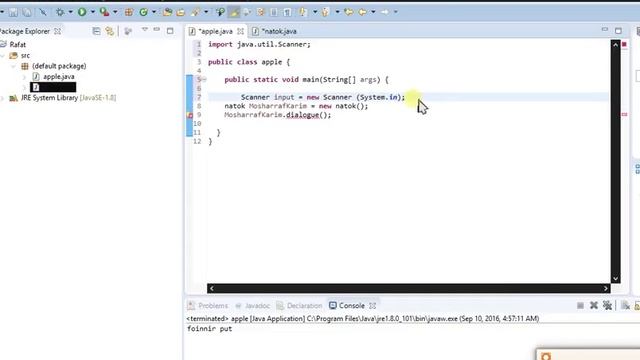Screen dimensions: 640x360
Task: Click the Terminate console square icon
Action: (580, 305)
